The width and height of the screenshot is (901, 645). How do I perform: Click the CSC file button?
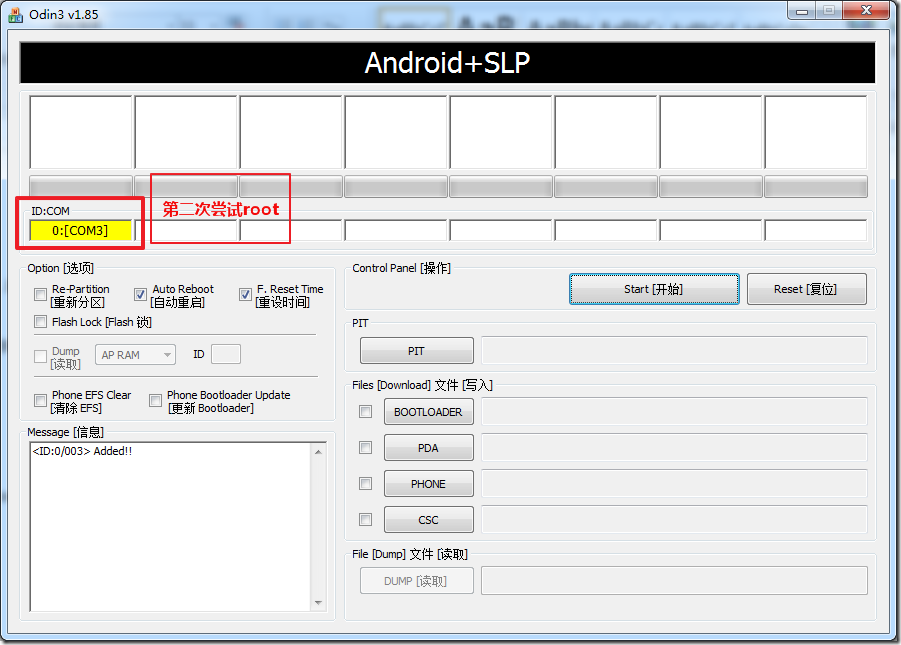click(x=429, y=520)
